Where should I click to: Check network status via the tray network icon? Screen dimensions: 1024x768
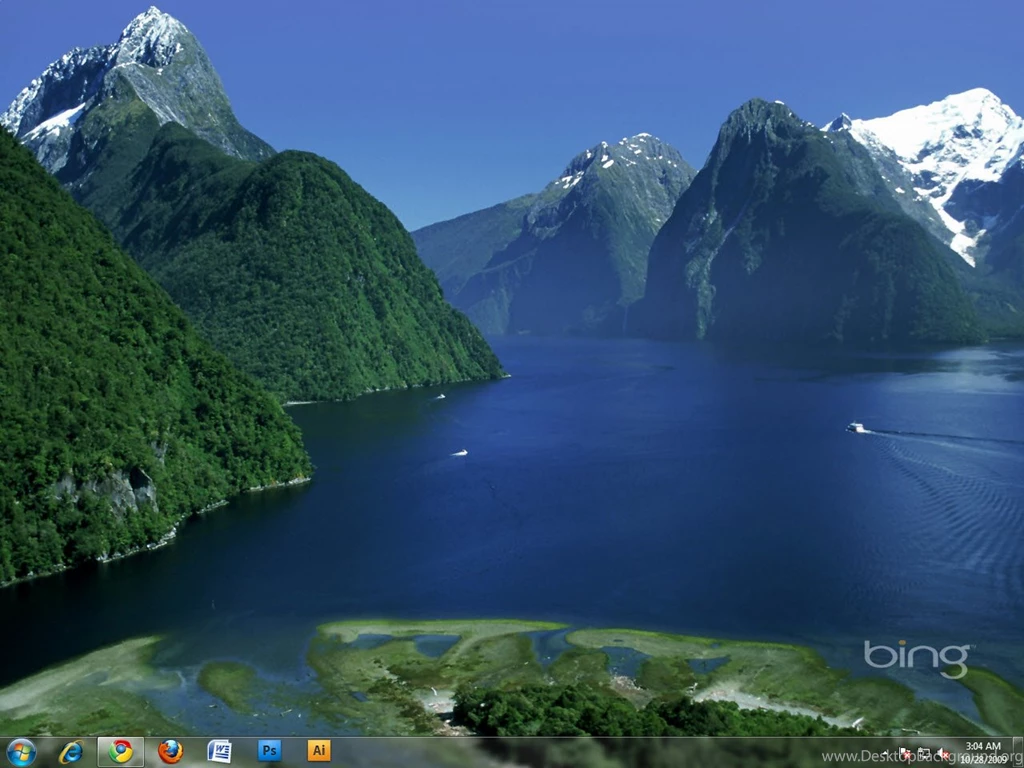(925, 752)
